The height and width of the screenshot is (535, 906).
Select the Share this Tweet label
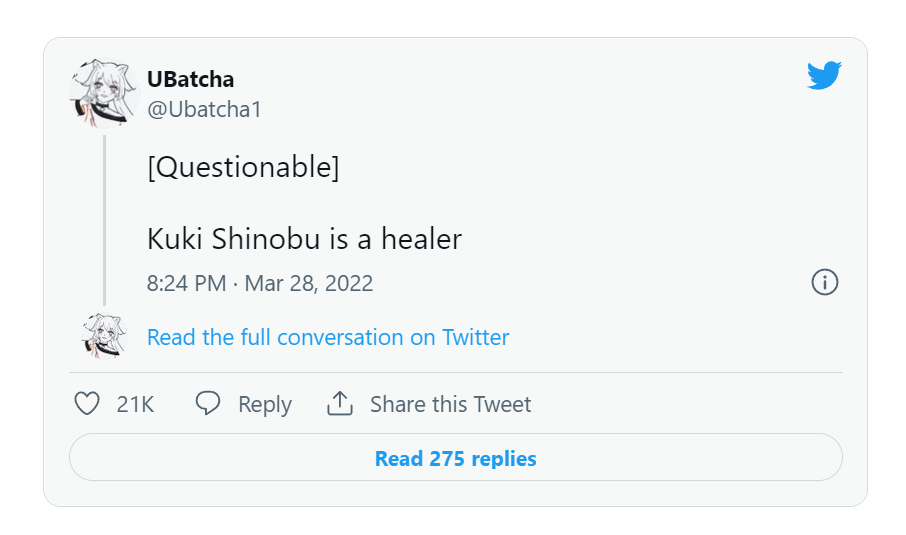[451, 404]
